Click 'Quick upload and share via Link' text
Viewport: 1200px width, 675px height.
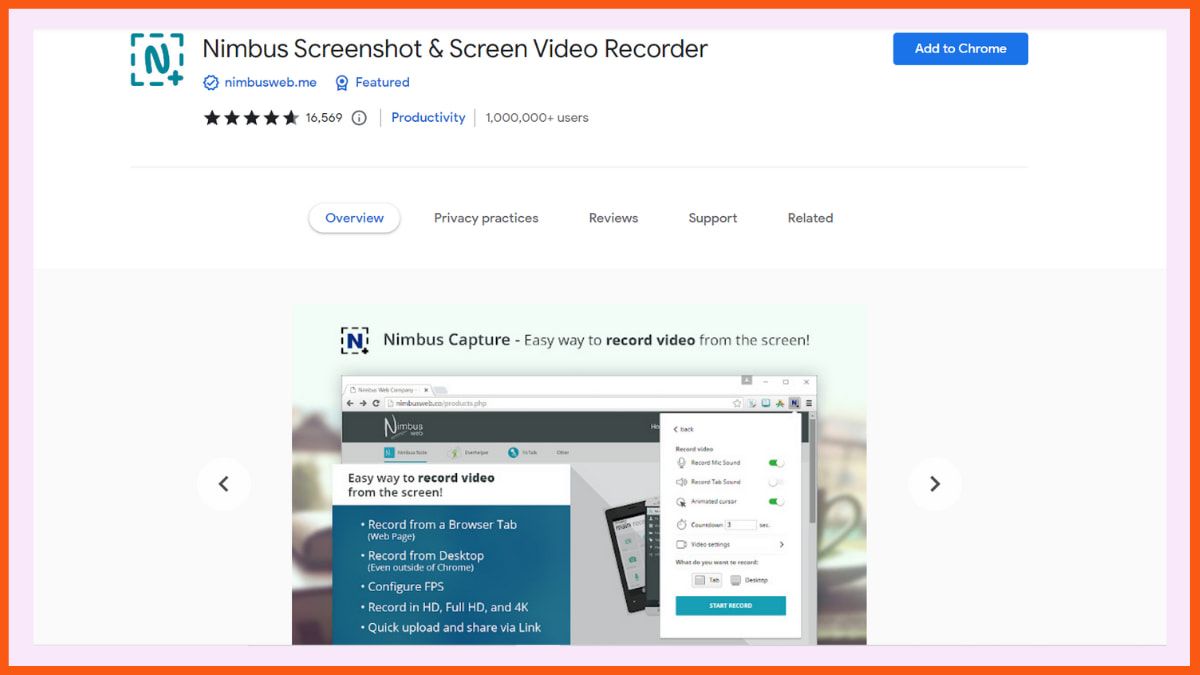[x=450, y=628]
